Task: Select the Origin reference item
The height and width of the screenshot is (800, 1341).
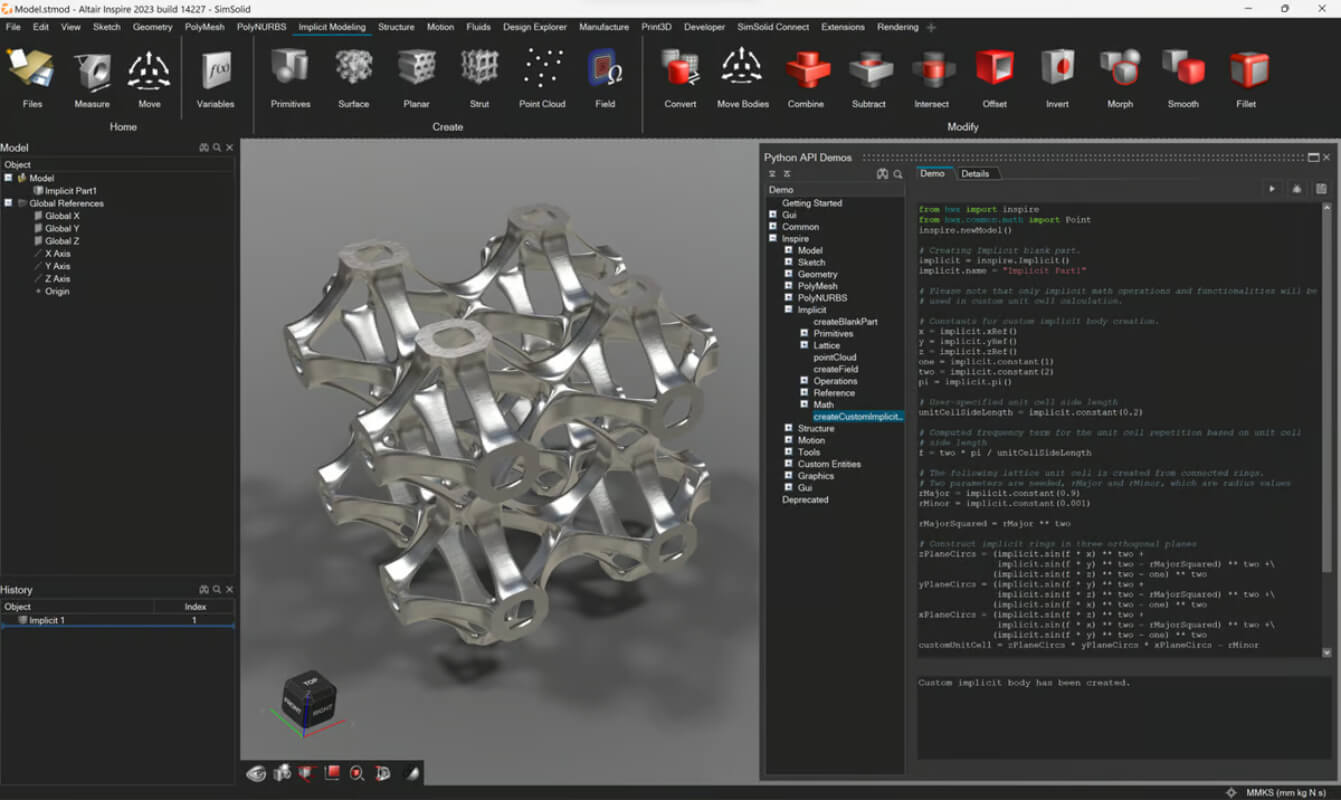Action: (x=57, y=292)
